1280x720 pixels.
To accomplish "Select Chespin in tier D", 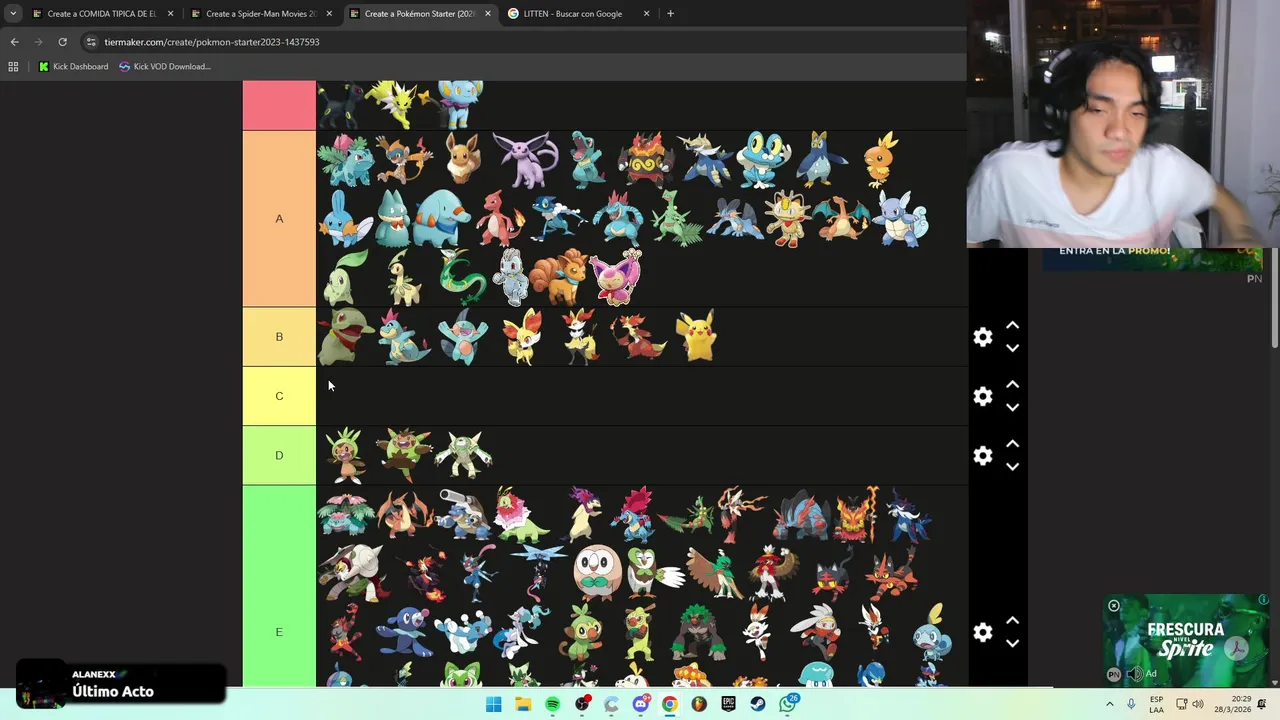I will [x=345, y=455].
